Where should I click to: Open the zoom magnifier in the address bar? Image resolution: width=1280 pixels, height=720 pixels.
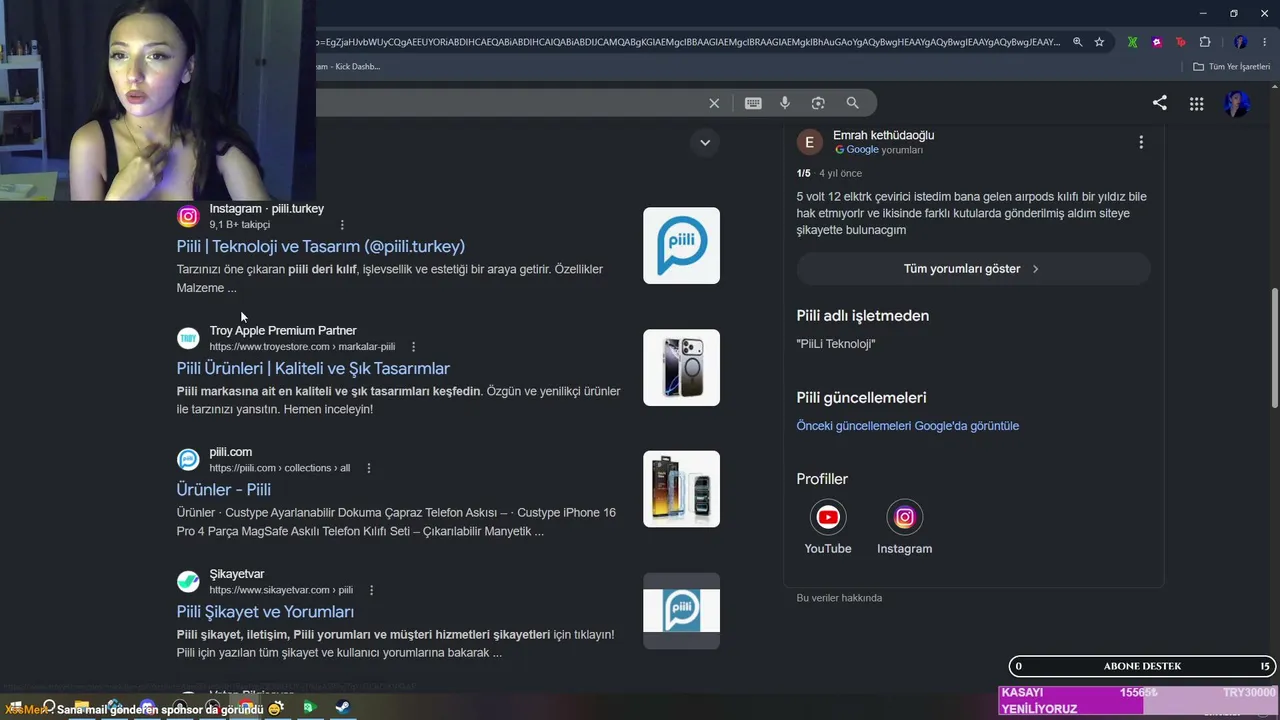point(1077,42)
